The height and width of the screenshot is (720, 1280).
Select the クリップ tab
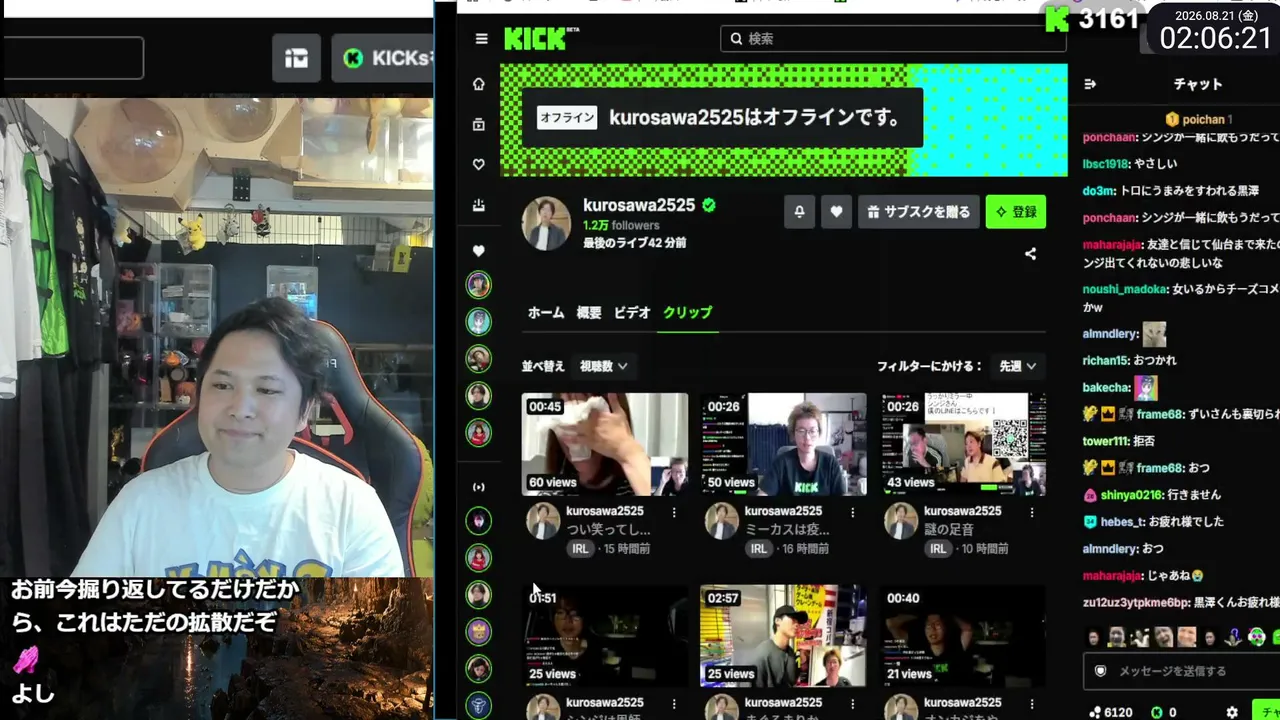(688, 313)
